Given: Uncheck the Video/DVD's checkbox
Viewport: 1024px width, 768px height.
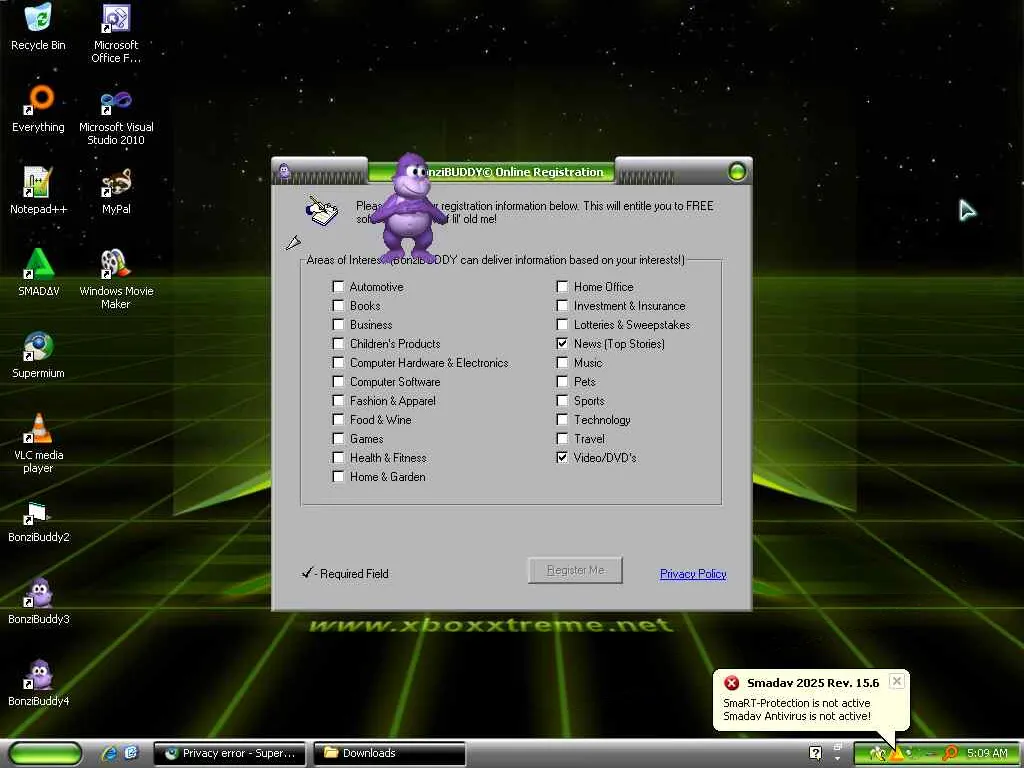Looking at the screenshot, I should coord(562,457).
